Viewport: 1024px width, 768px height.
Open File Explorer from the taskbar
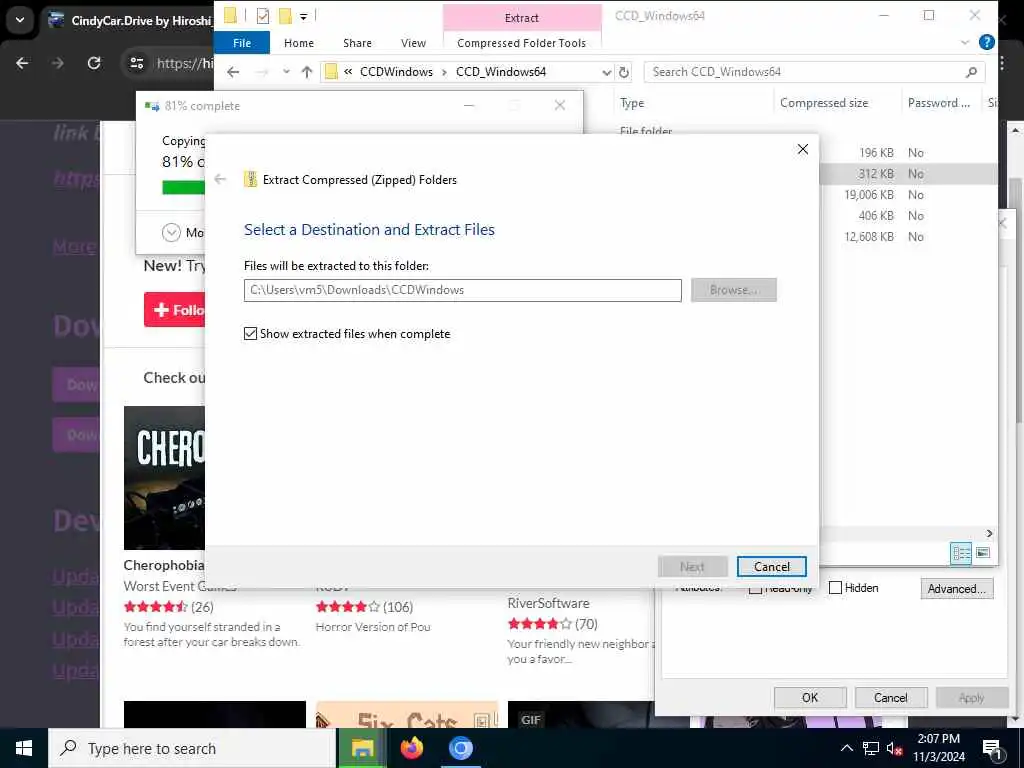(362, 748)
